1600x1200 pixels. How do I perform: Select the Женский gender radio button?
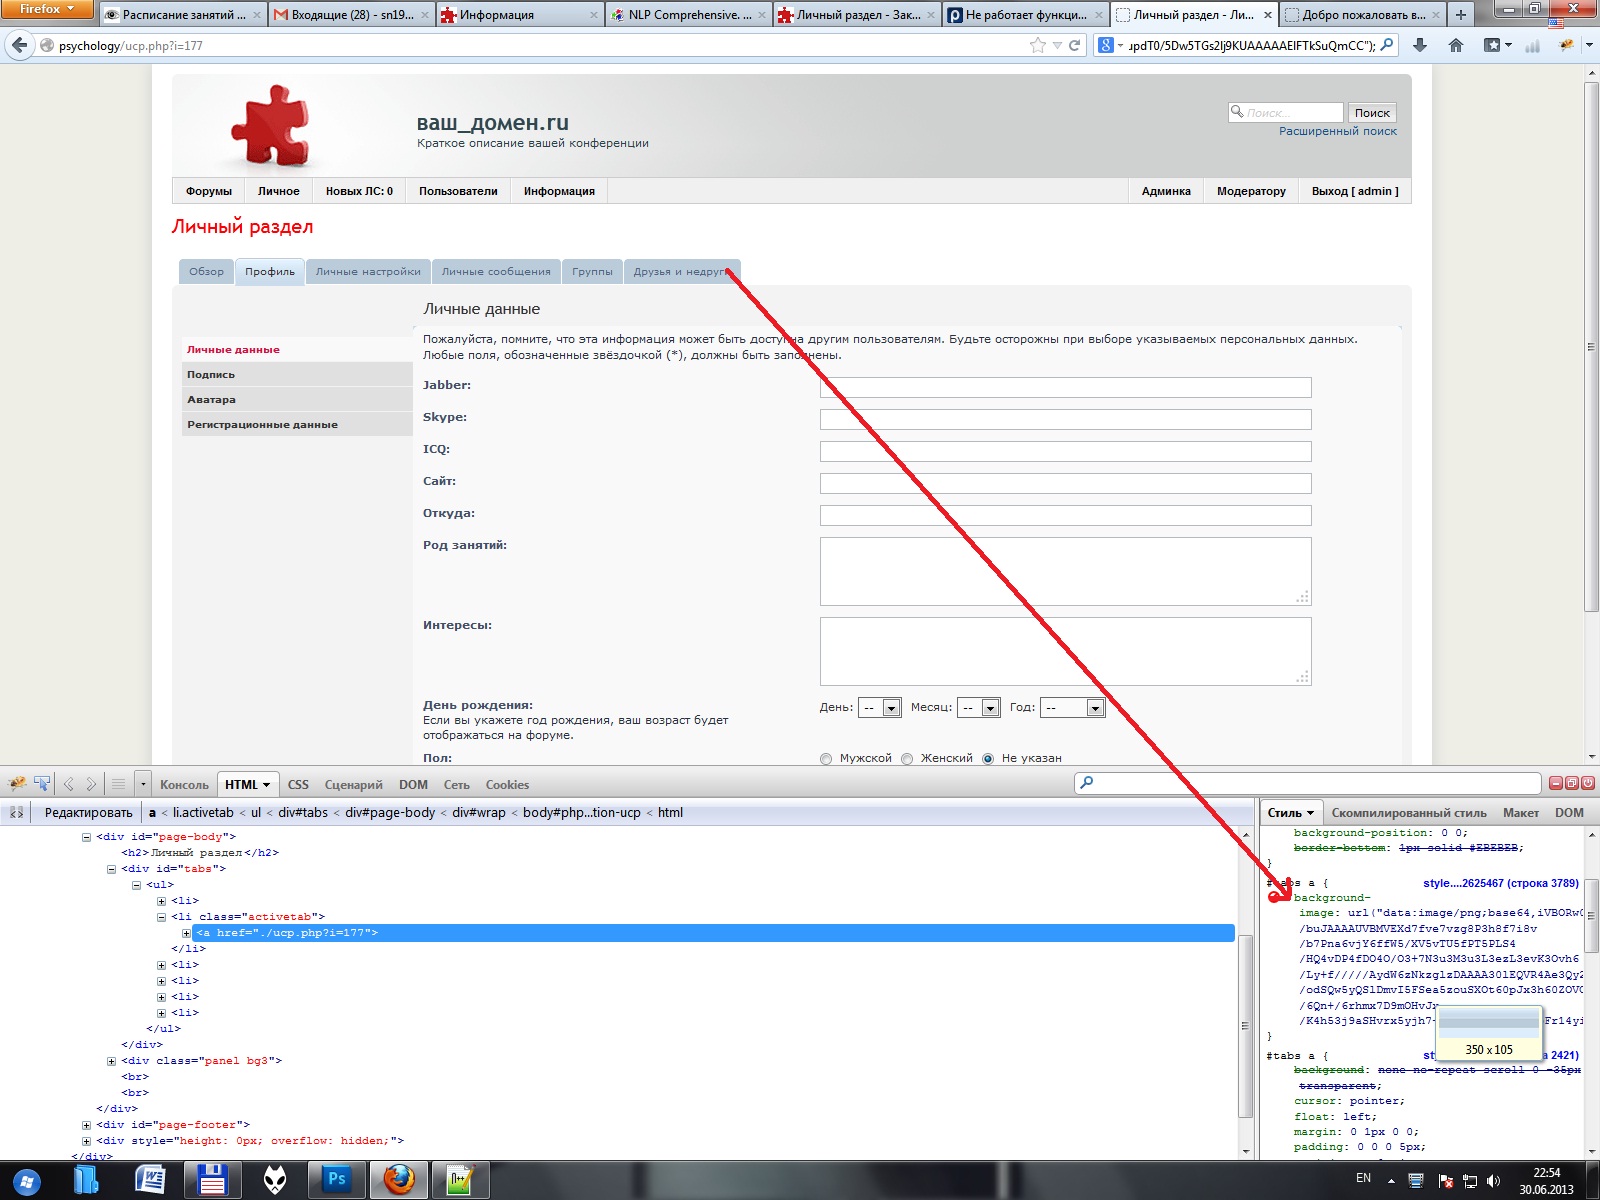tap(907, 759)
